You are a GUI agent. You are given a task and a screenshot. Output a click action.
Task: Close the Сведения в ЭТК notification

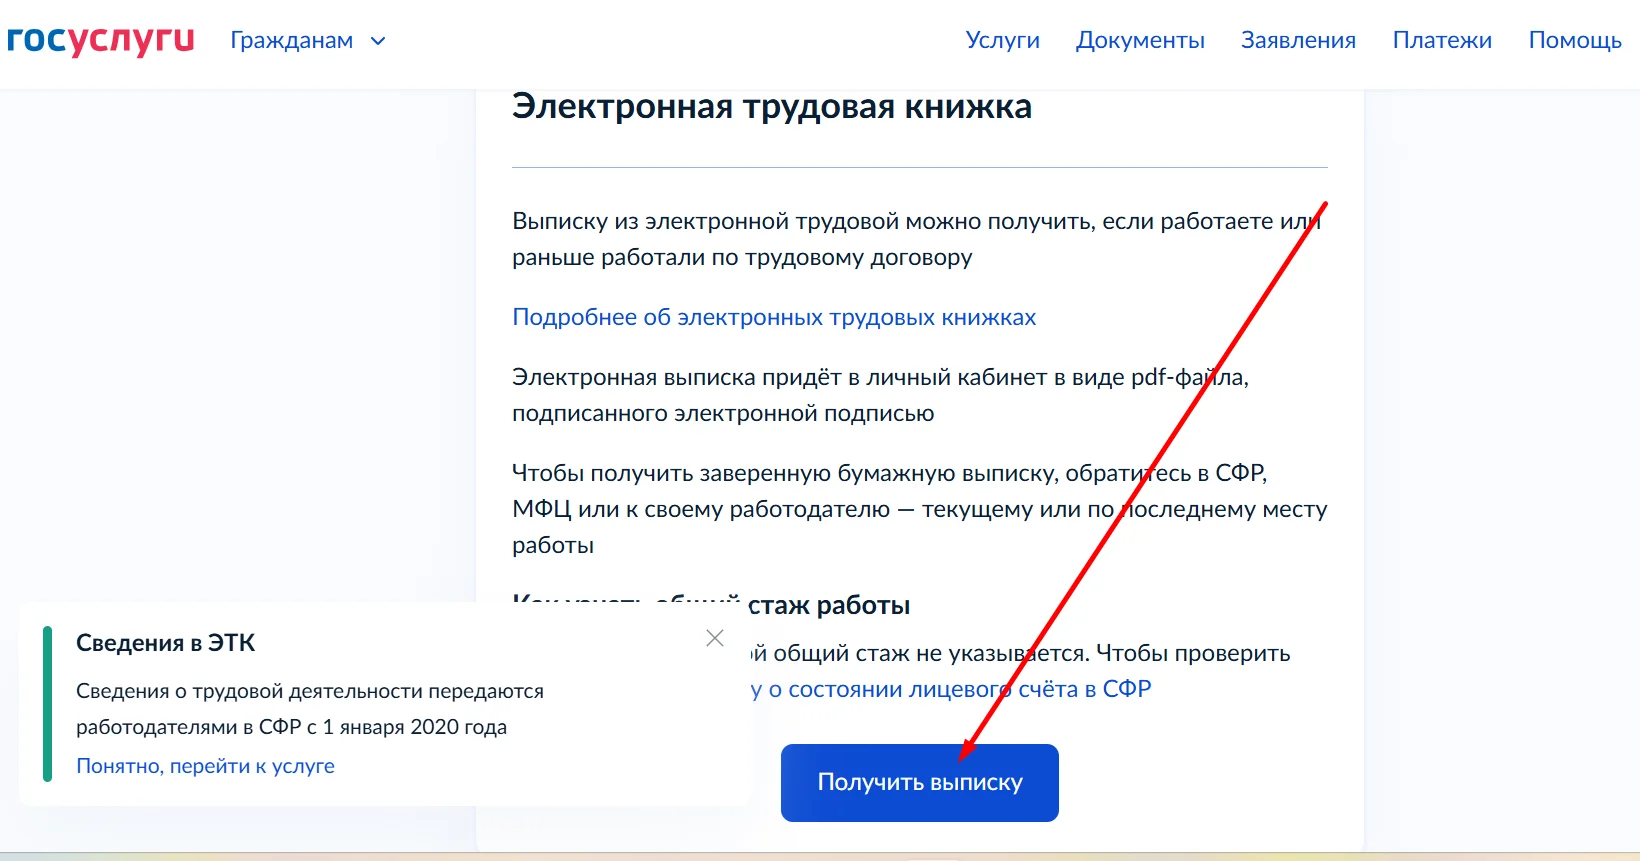[x=714, y=638]
